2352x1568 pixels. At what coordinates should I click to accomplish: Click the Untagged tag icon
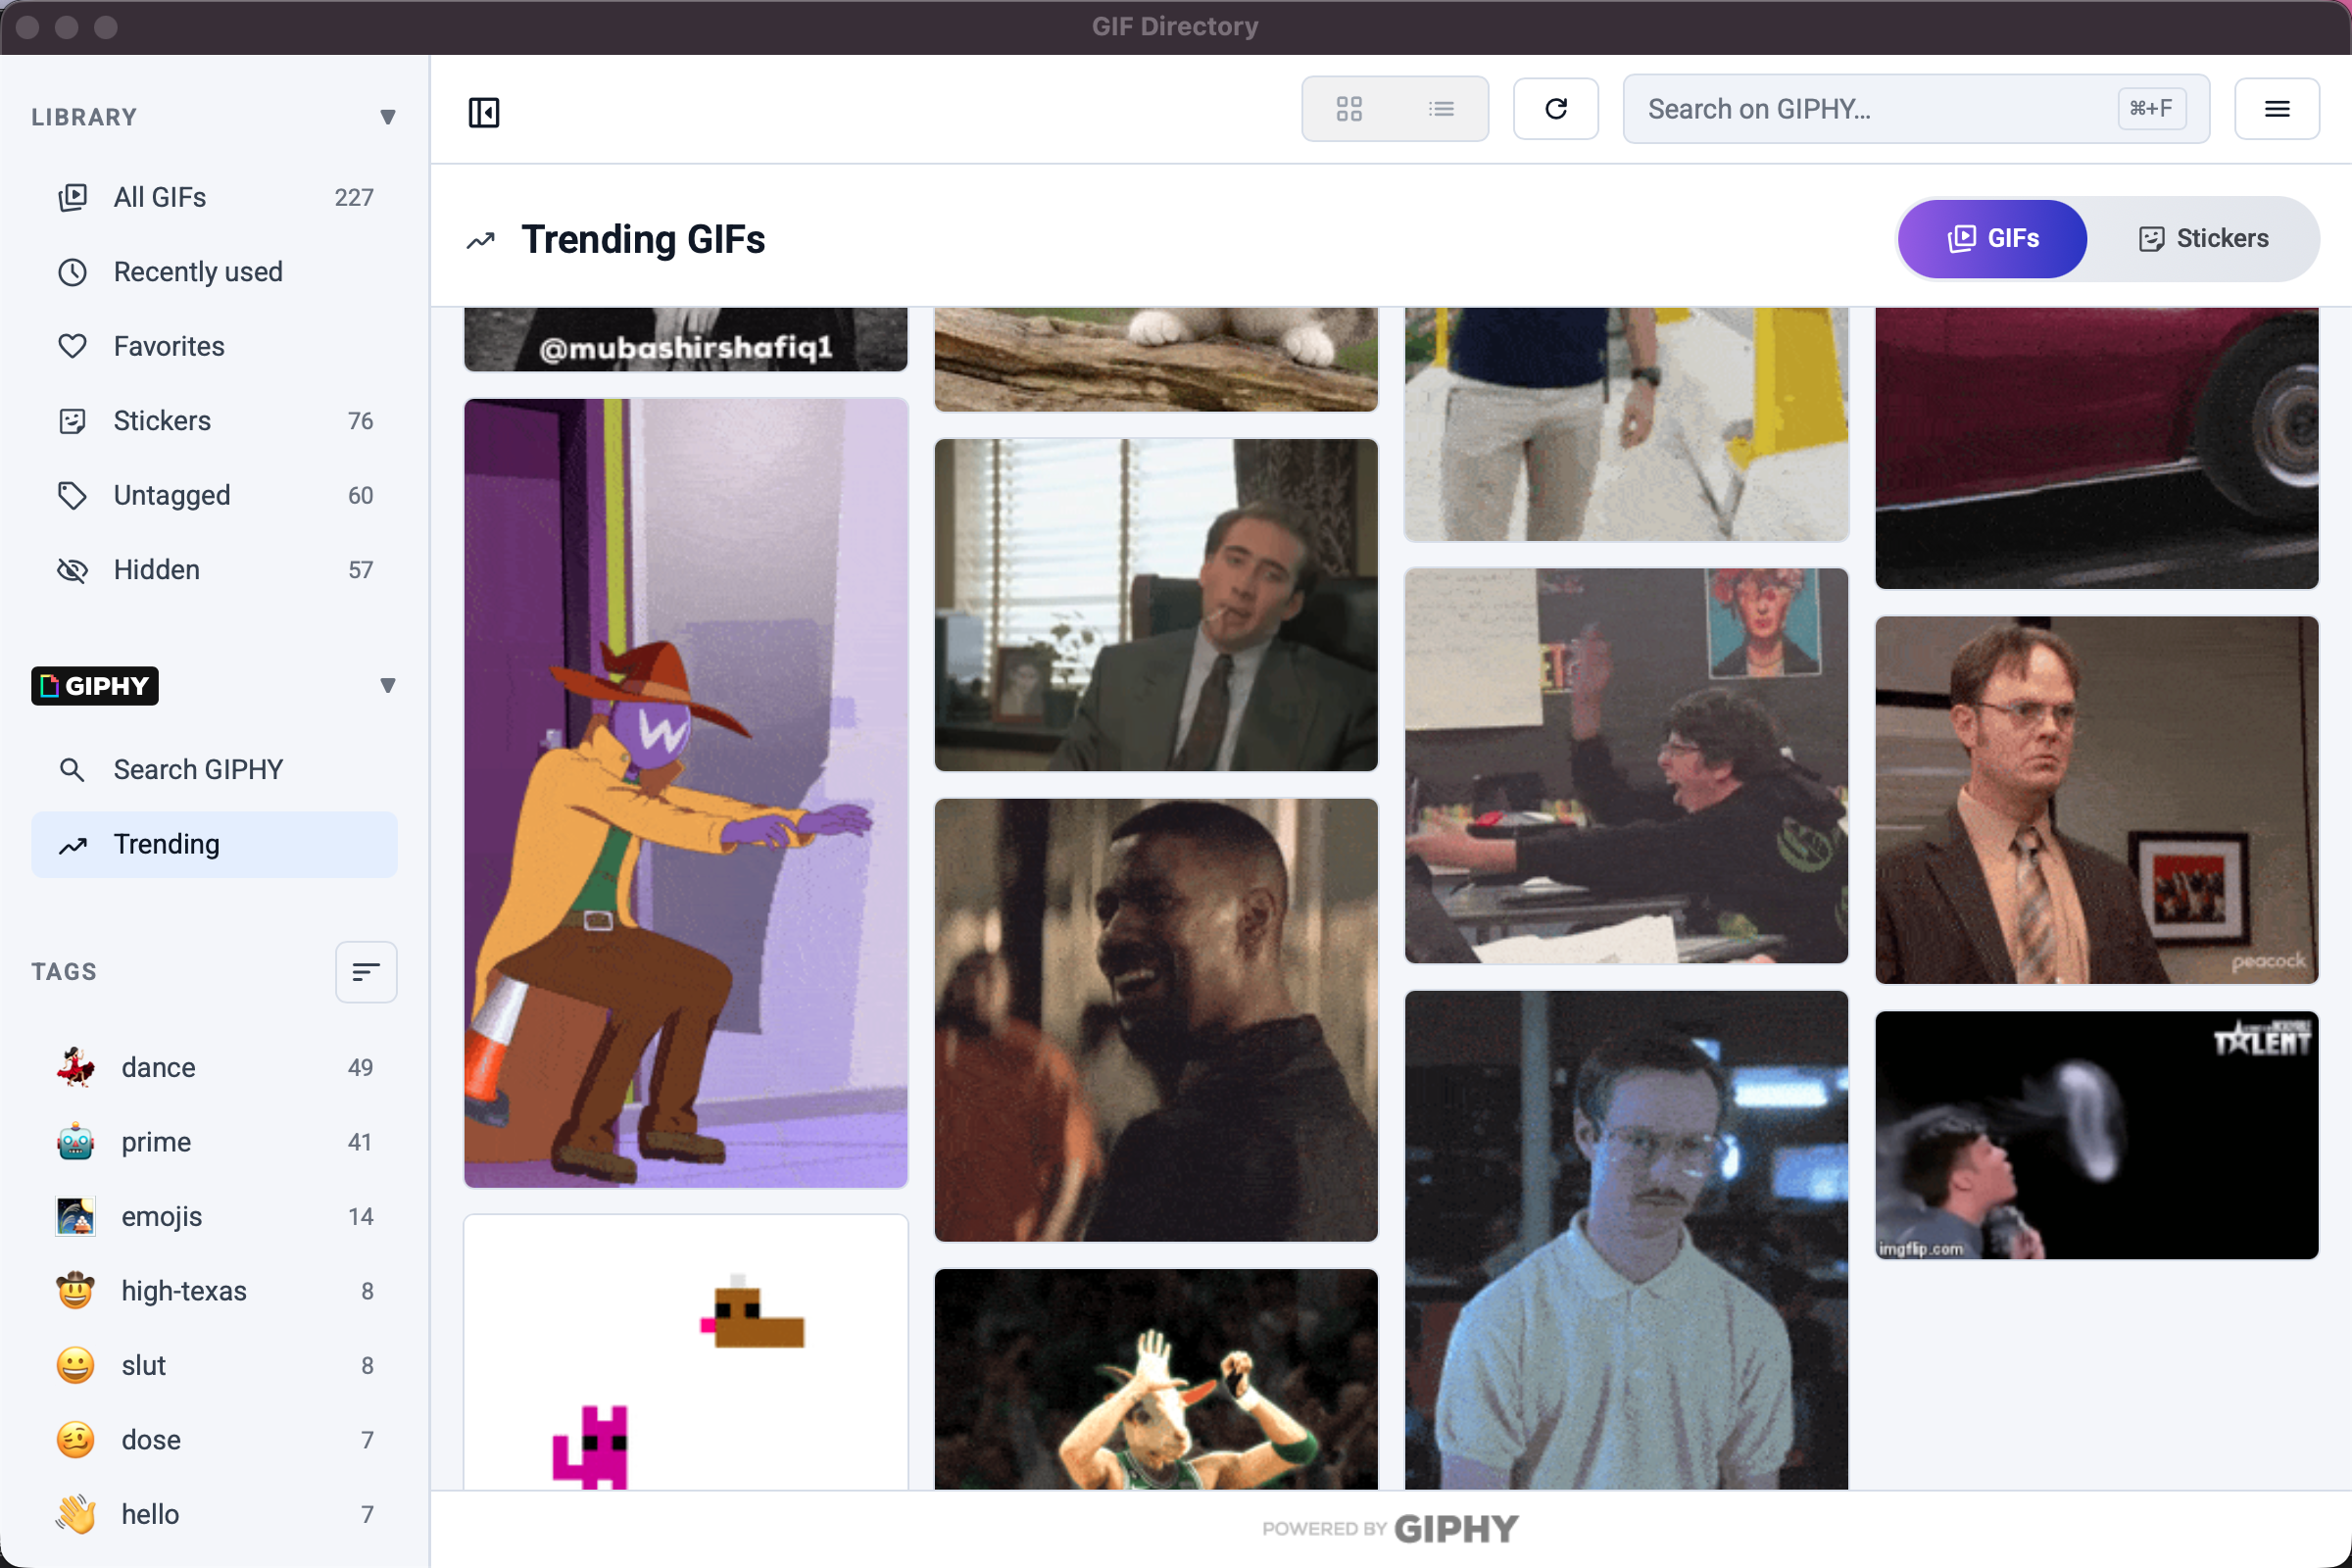pos(72,495)
